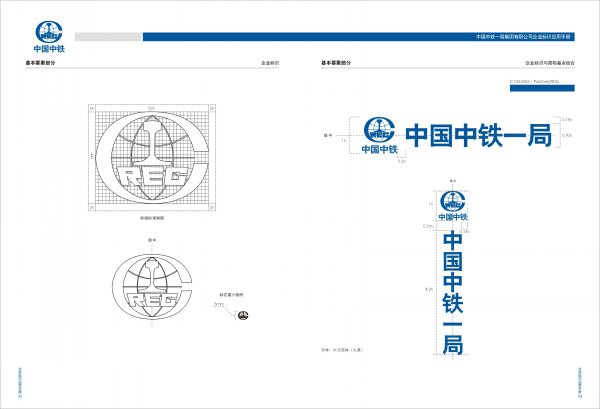Click left page 基本要素部分 section heading
Viewport: 600px width, 409px height.
pyautogui.click(x=39, y=62)
